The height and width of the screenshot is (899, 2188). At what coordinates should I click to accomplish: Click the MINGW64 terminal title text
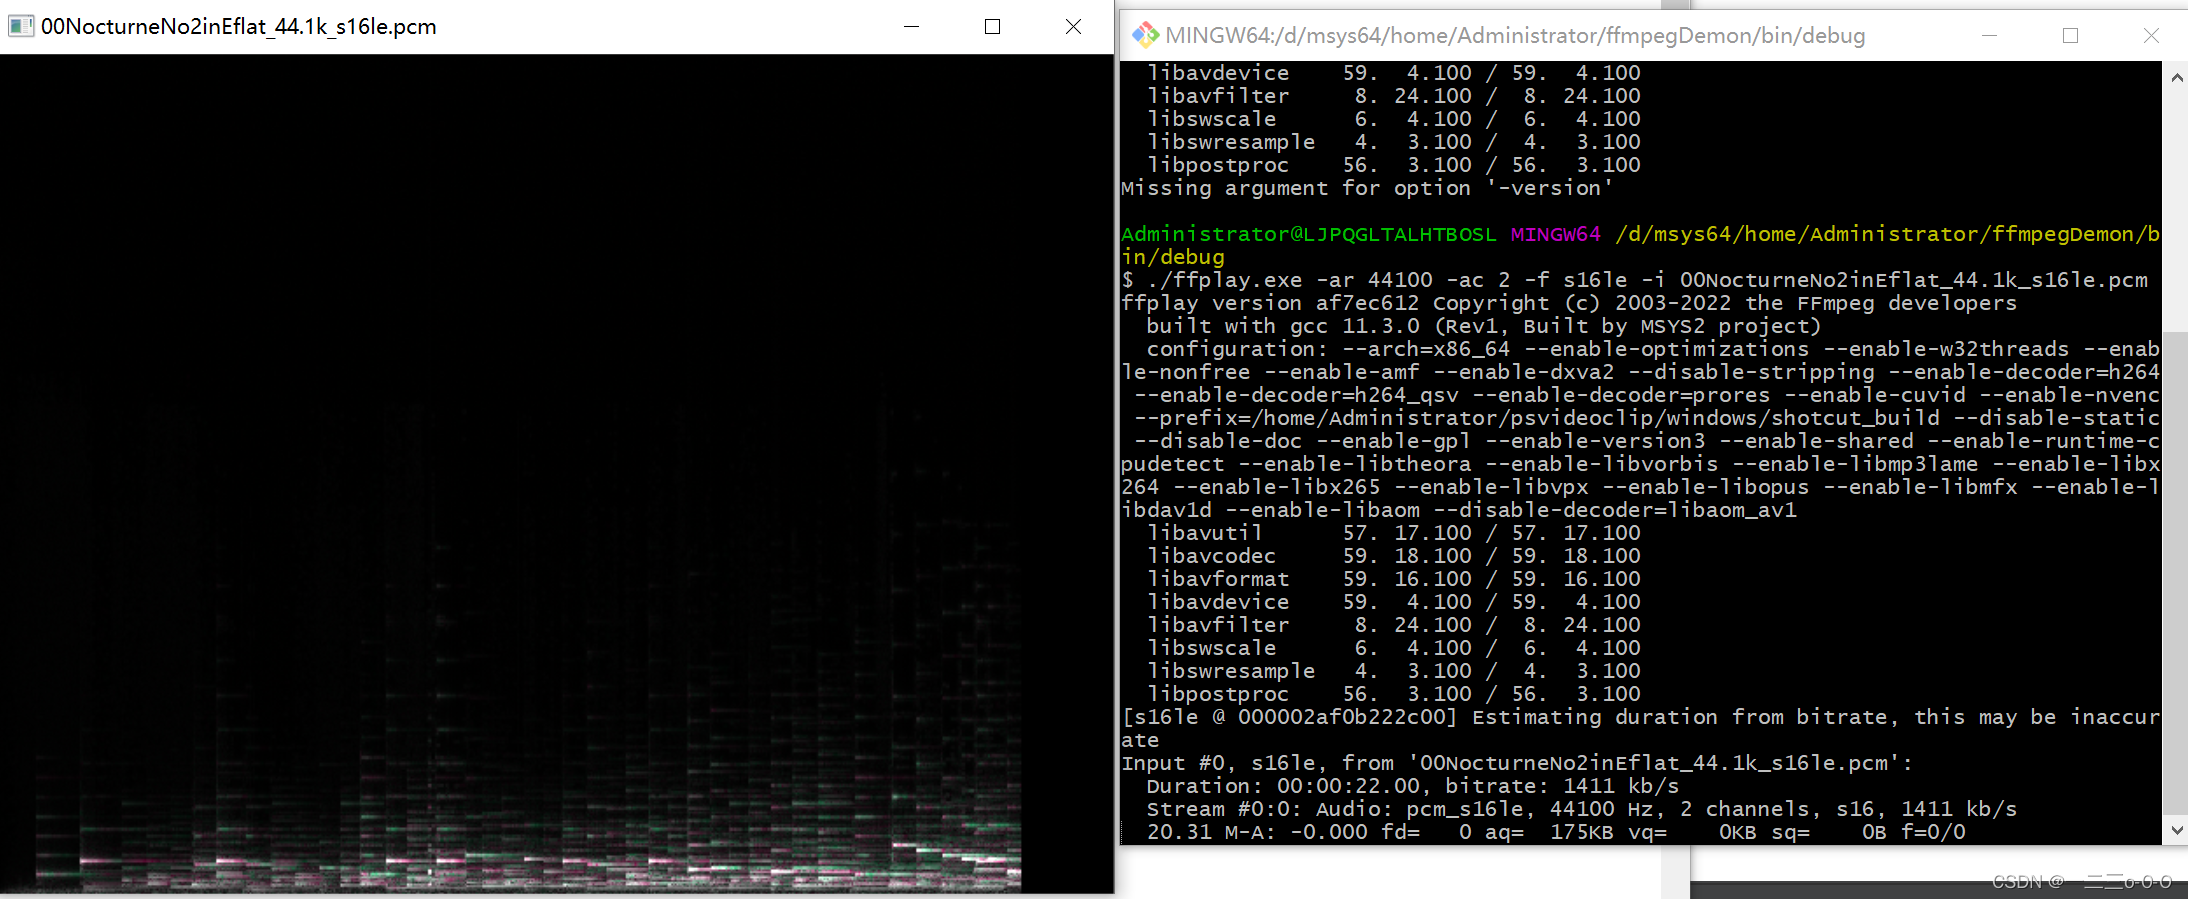(1515, 36)
